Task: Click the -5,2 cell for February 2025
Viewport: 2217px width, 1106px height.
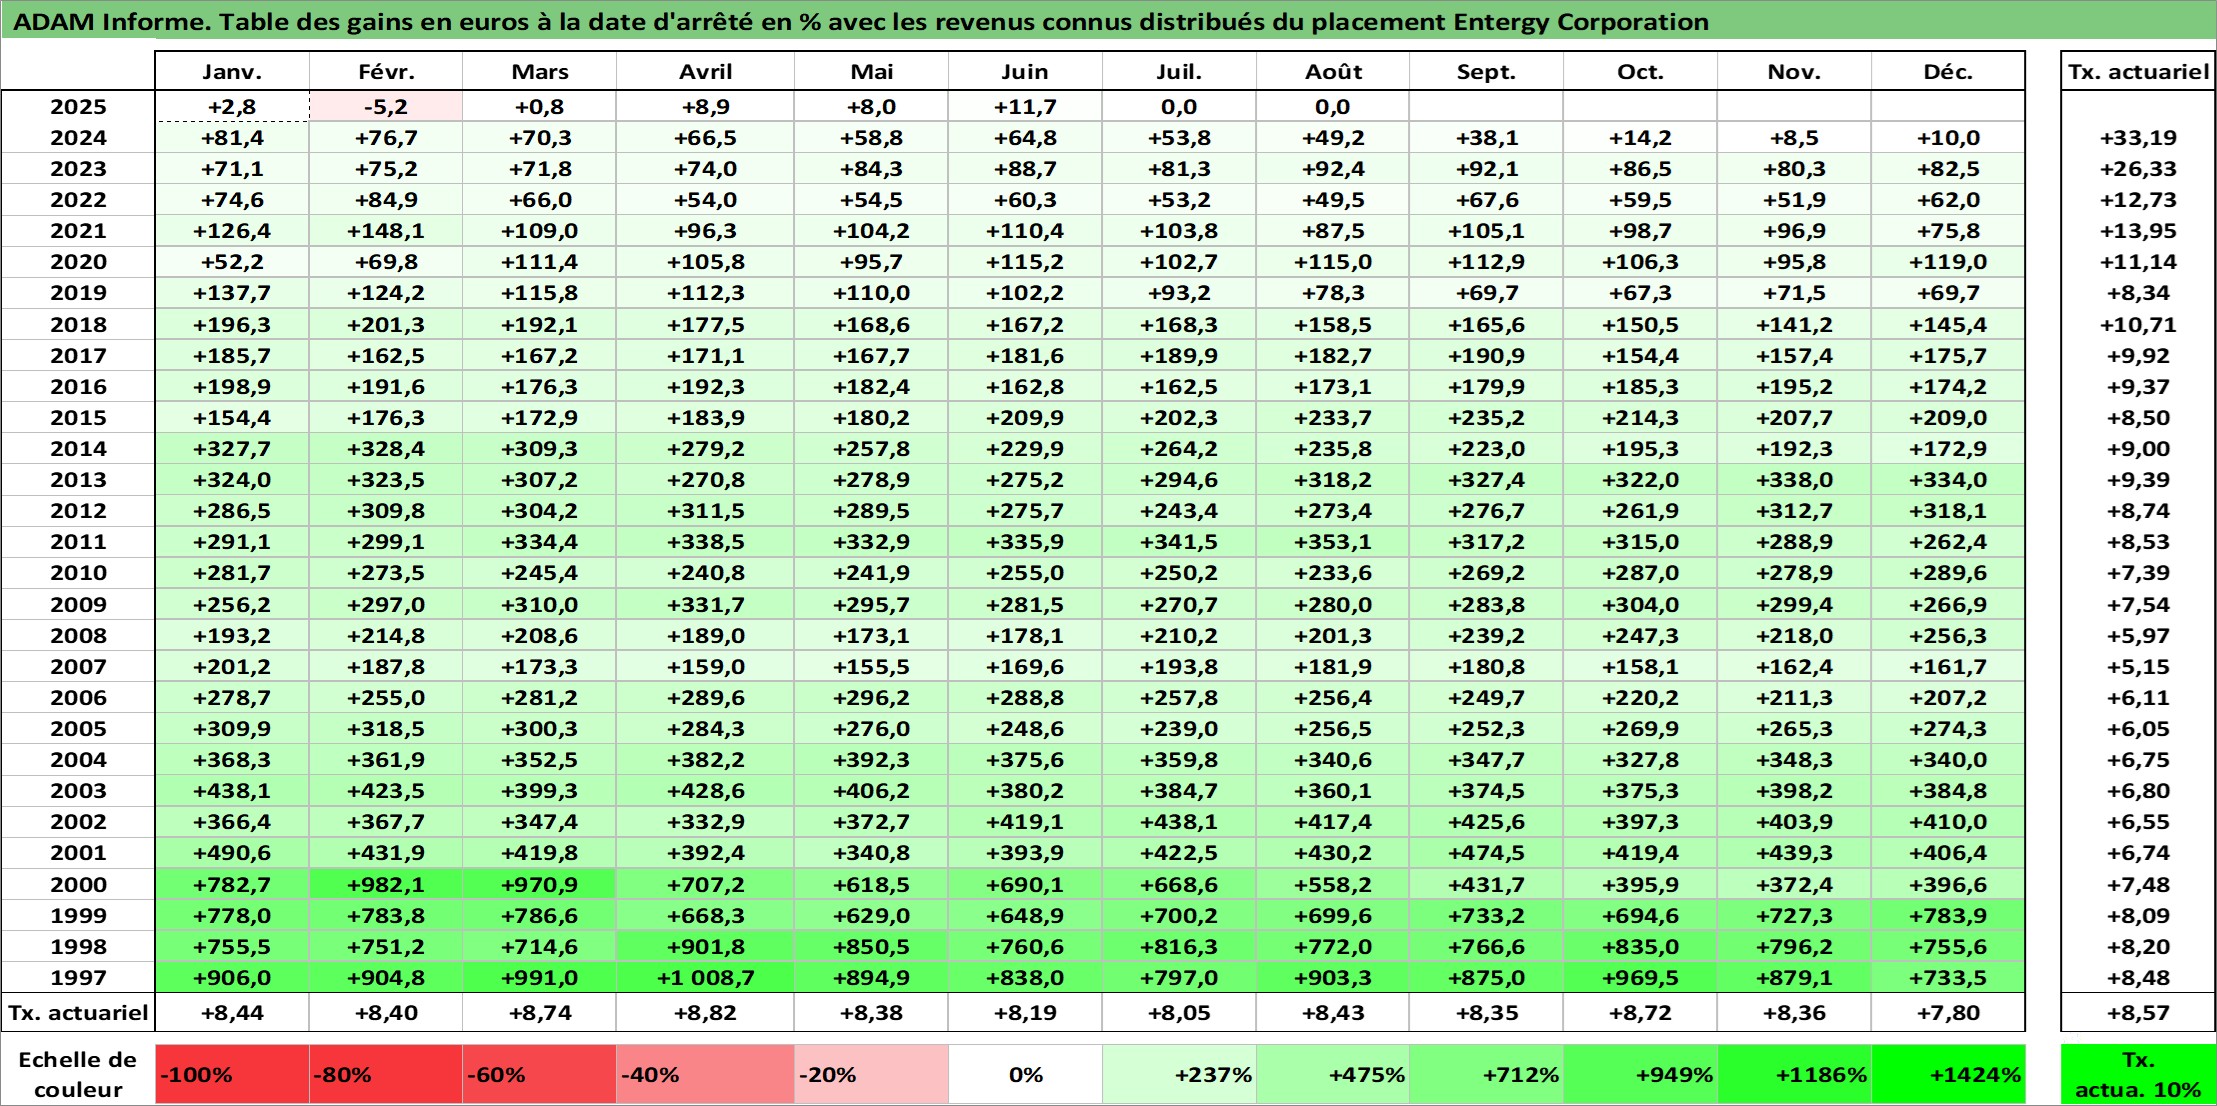Action: (386, 107)
